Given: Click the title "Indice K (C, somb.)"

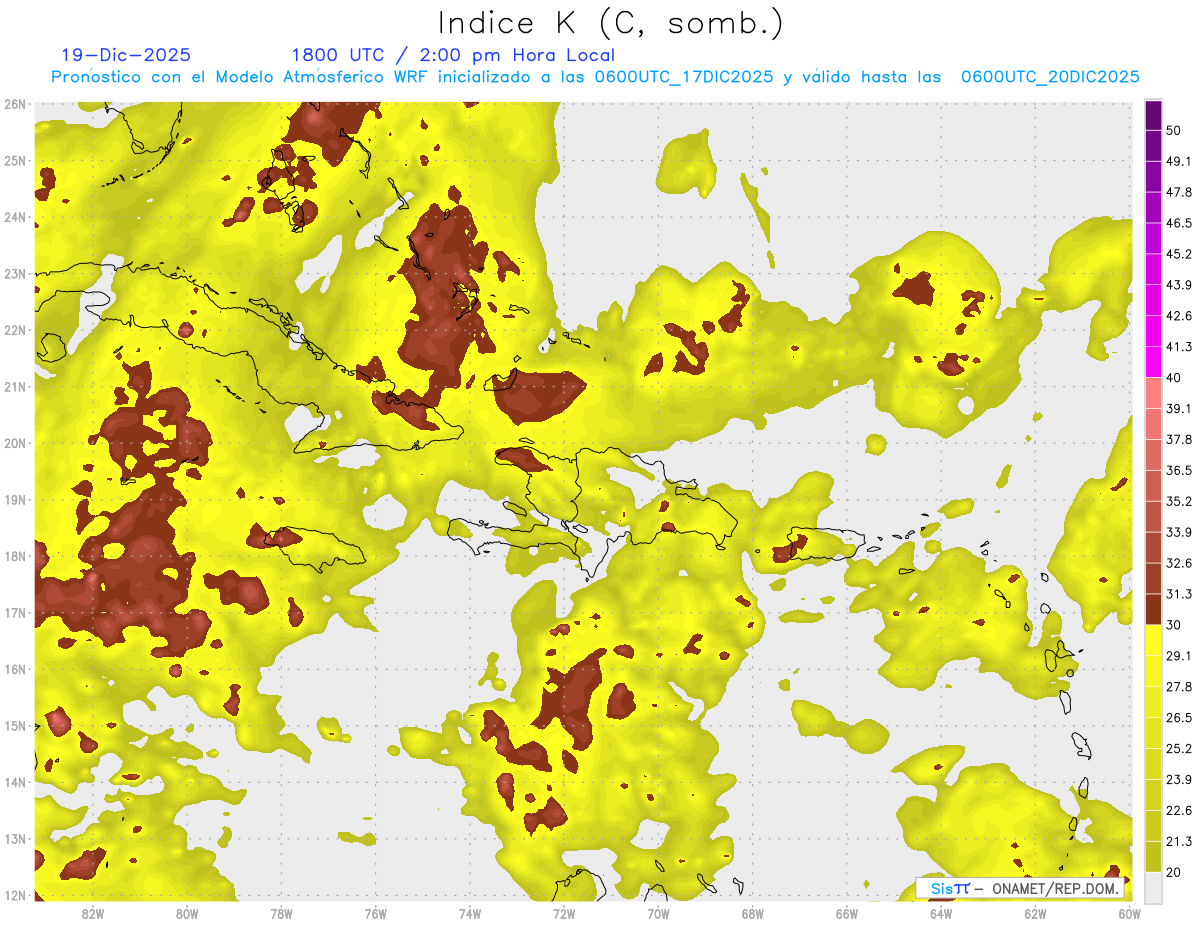Looking at the screenshot, I should [x=611, y=22].
